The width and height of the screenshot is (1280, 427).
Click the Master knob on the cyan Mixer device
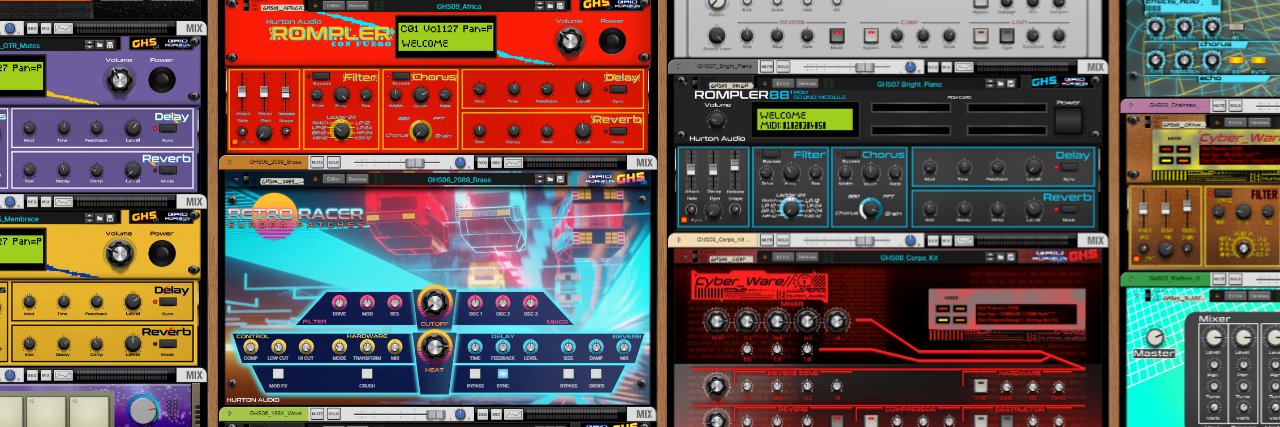pos(1155,338)
